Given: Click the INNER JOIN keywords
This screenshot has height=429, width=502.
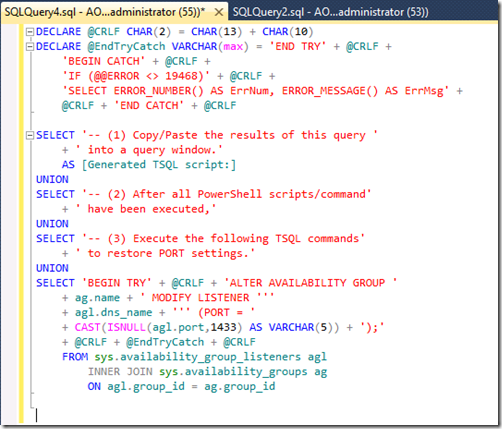Looking at the screenshot, I should [x=120, y=371].
